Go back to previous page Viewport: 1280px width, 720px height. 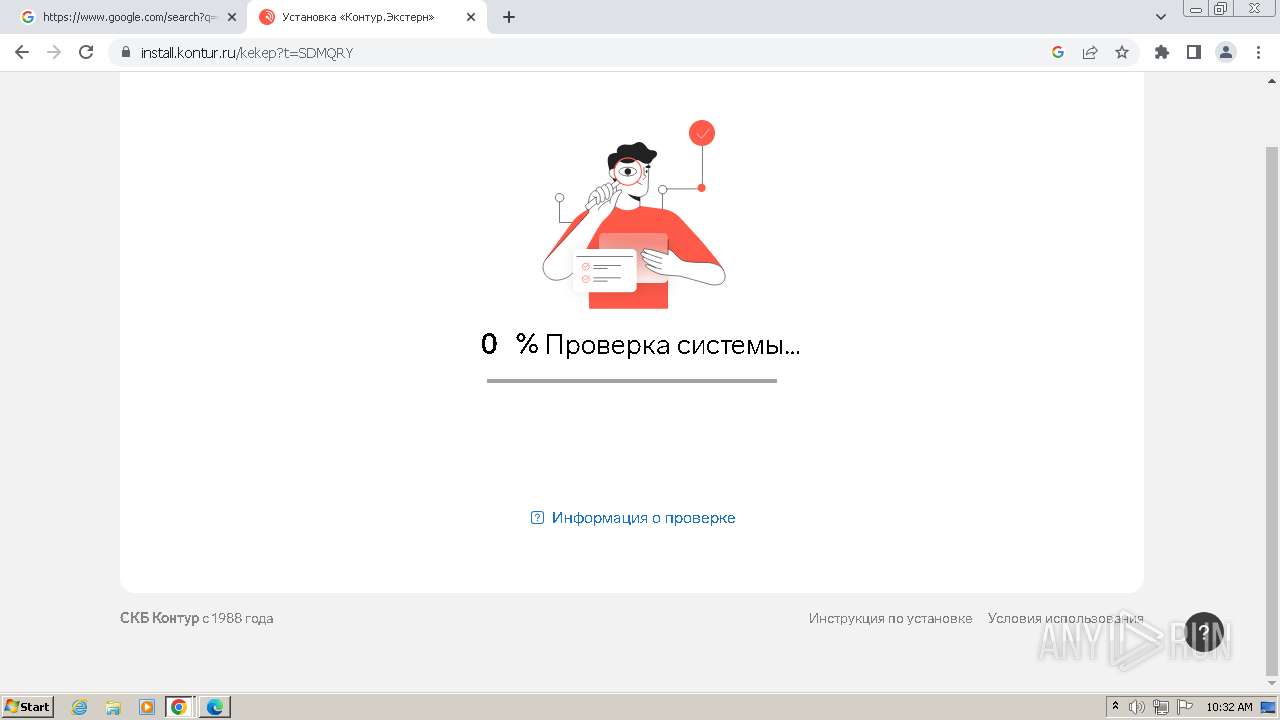(22, 52)
